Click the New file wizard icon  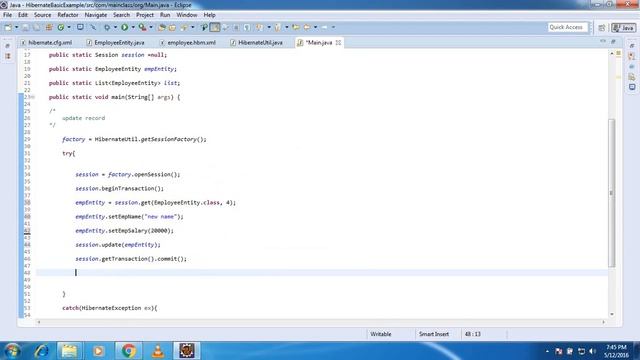coord(8,27)
